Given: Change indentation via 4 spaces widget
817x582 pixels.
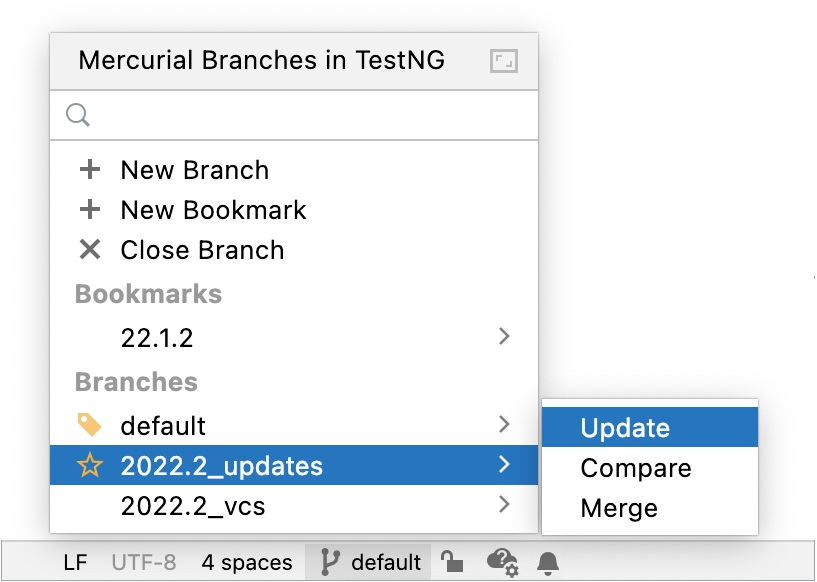Looking at the screenshot, I should tap(247, 562).
